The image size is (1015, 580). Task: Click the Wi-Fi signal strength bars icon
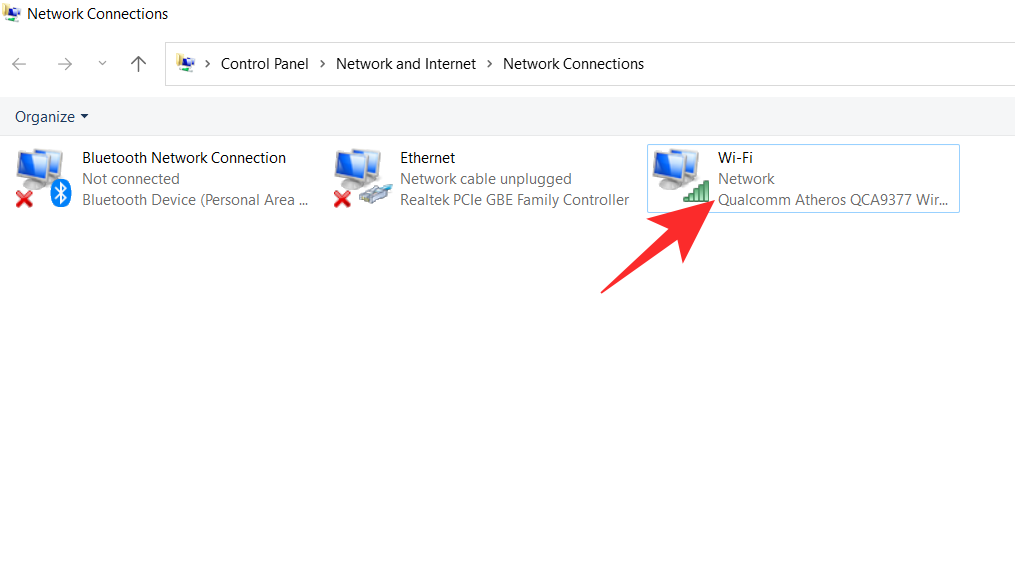697,192
